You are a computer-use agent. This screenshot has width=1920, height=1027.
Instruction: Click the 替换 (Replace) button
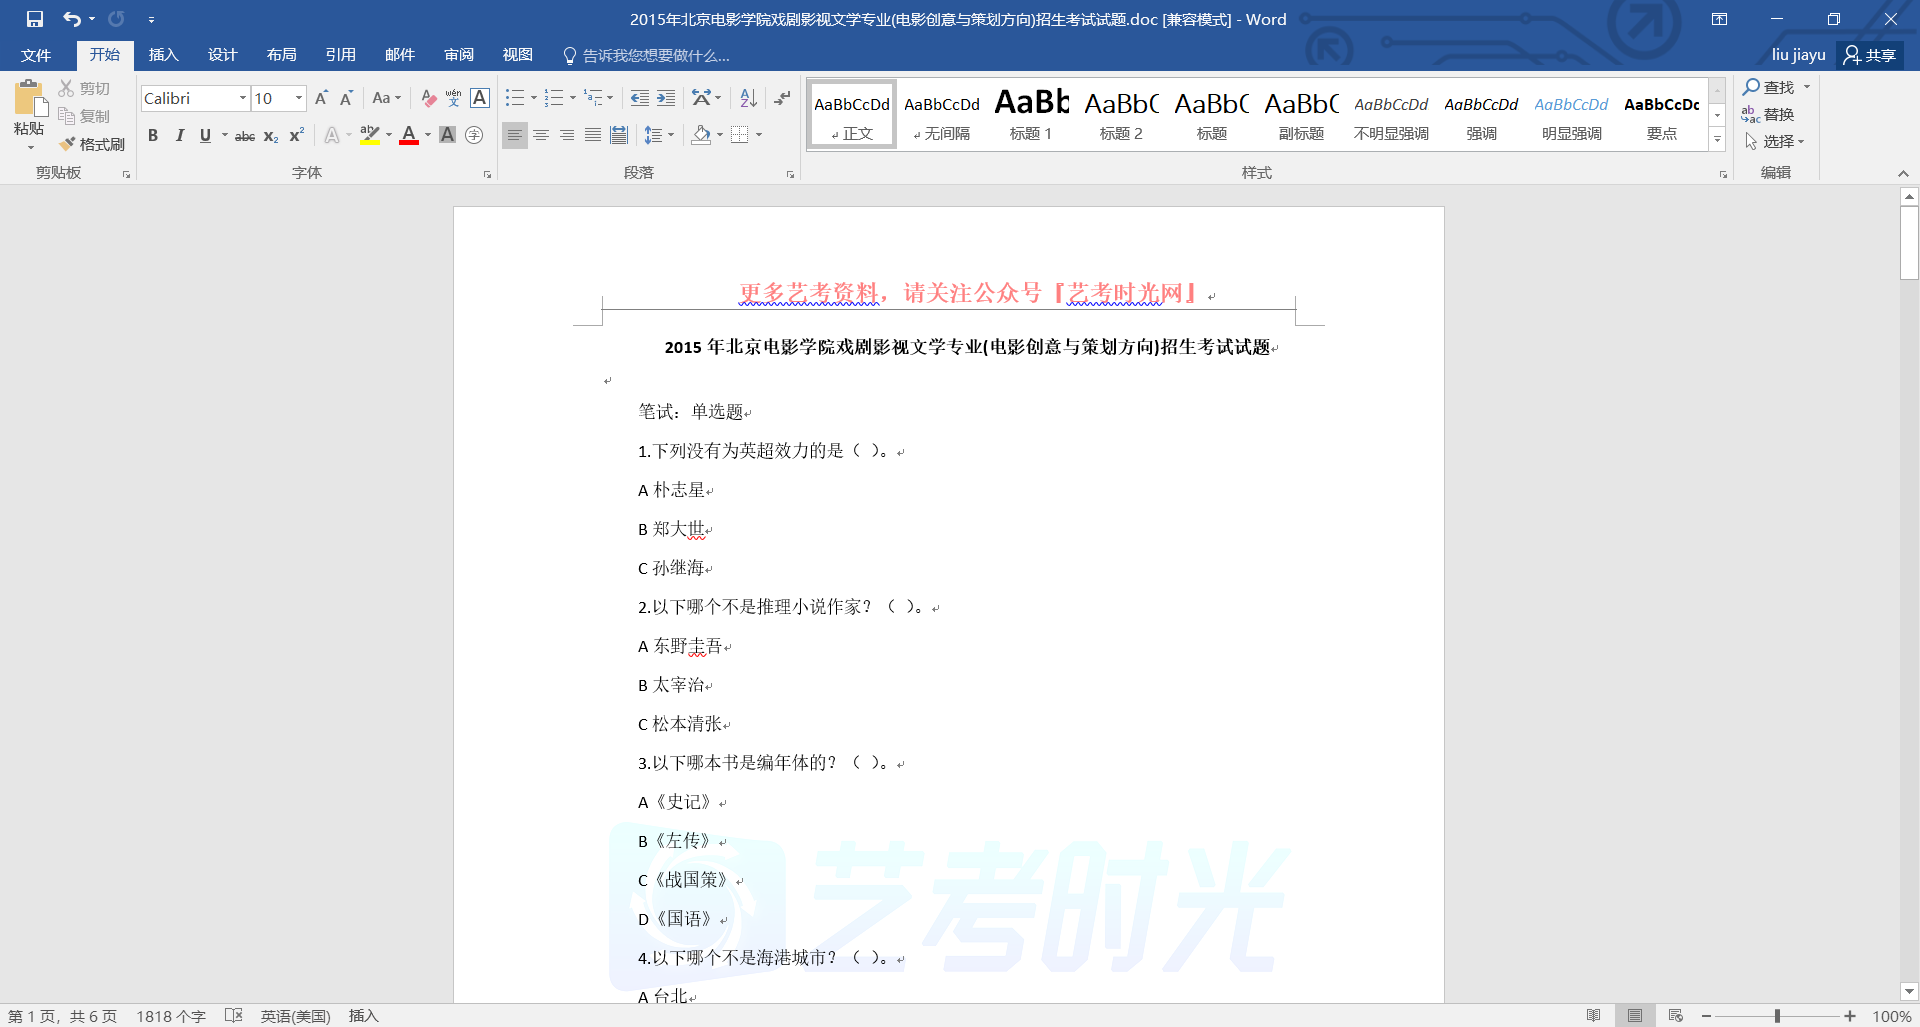[1768, 114]
